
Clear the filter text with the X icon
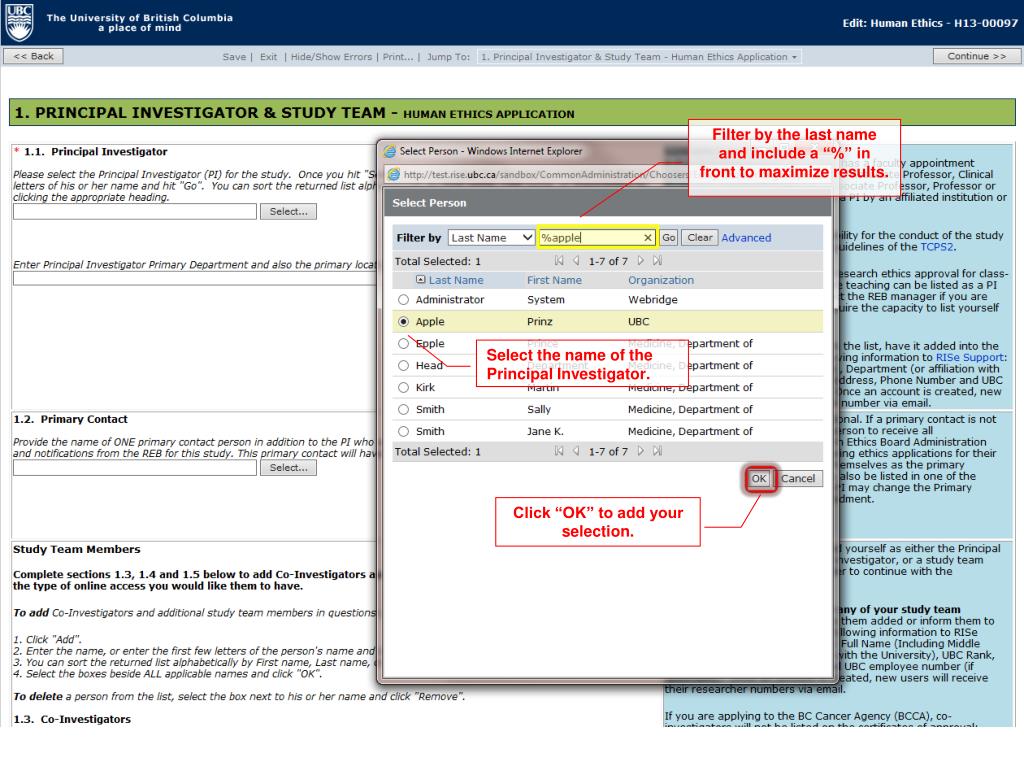(647, 238)
